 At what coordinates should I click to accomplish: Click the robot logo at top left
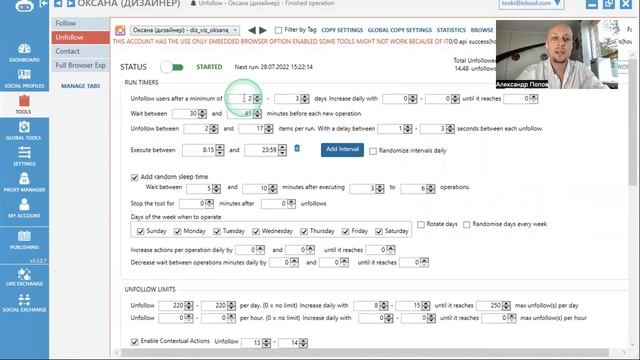pos(24,6)
